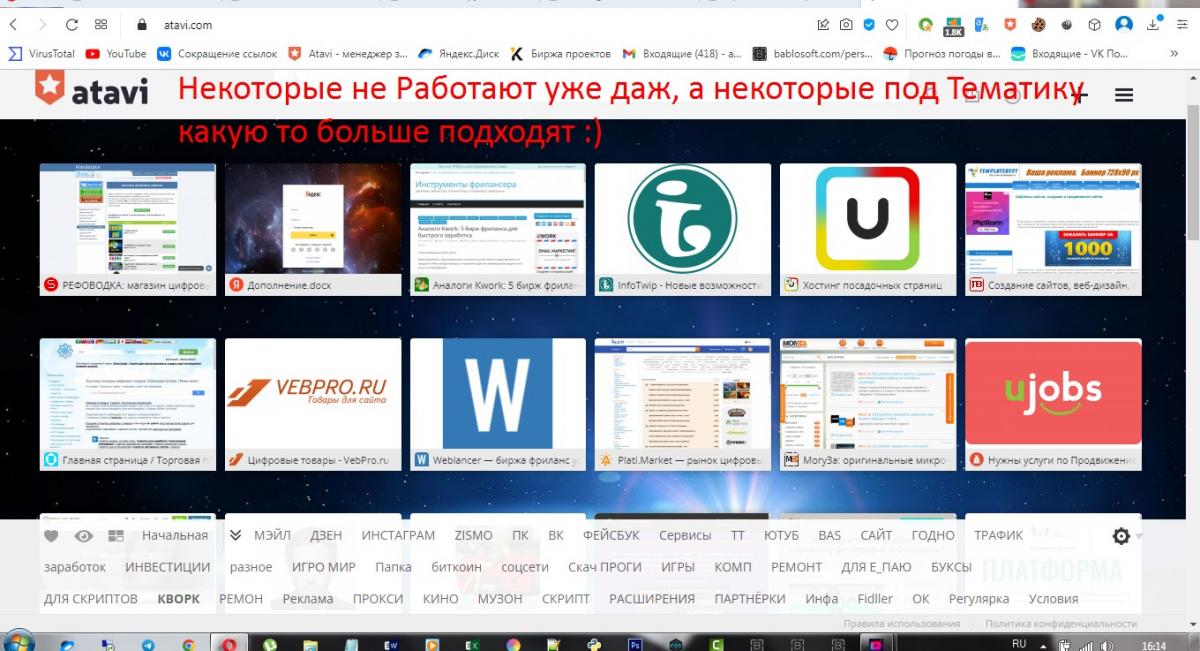Open the РЕФОВОДКА bookmark thumbnail
This screenshot has width=1200, height=651.
pos(127,229)
